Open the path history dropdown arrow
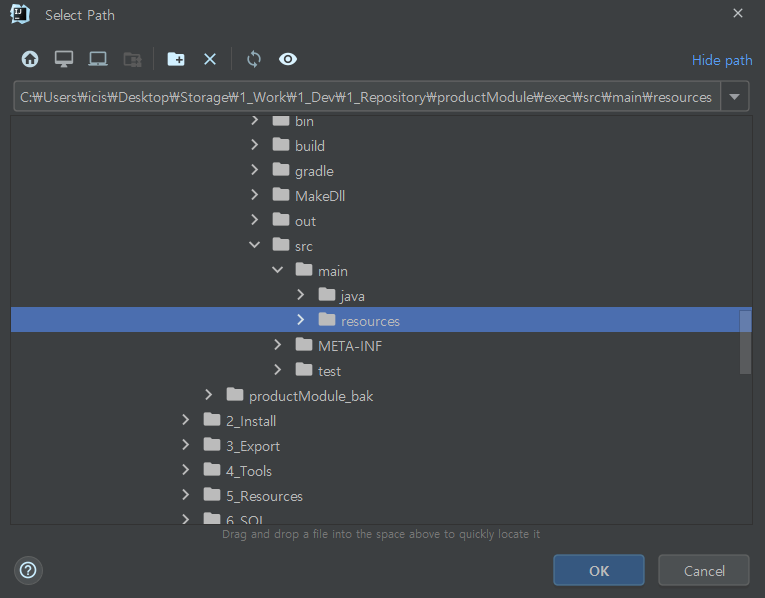This screenshot has width=765, height=598. pyautogui.click(x=734, y=97)
